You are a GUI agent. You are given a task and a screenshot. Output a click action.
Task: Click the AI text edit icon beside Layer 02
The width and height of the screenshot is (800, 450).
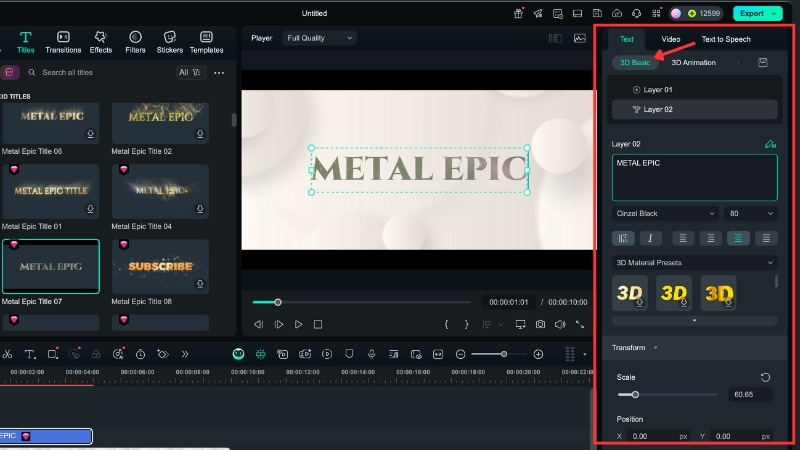[x=770, y=144]
